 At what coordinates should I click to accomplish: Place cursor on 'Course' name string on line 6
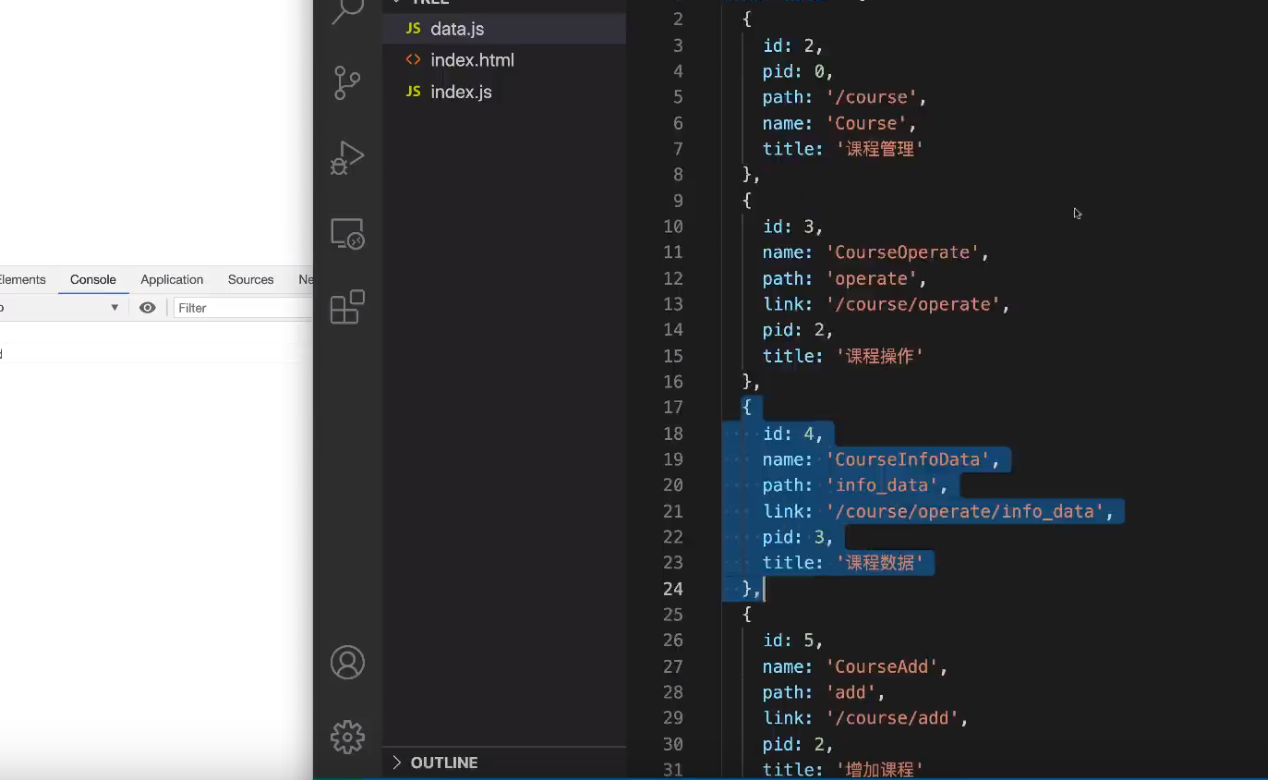(865, 123)
